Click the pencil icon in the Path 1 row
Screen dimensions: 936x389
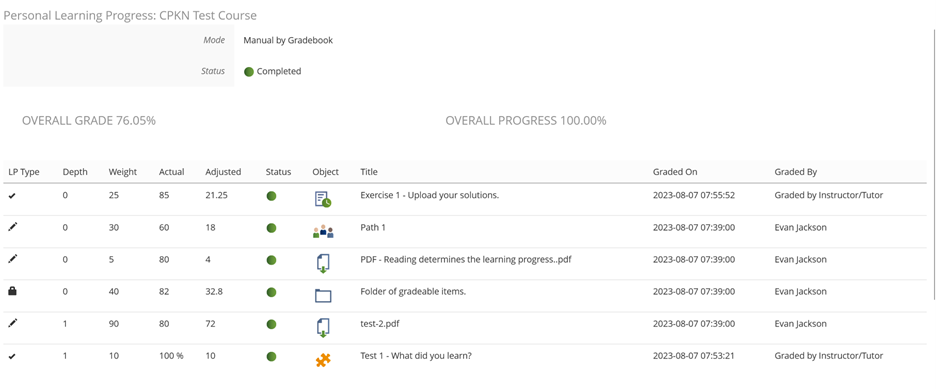tap(13, 227)
